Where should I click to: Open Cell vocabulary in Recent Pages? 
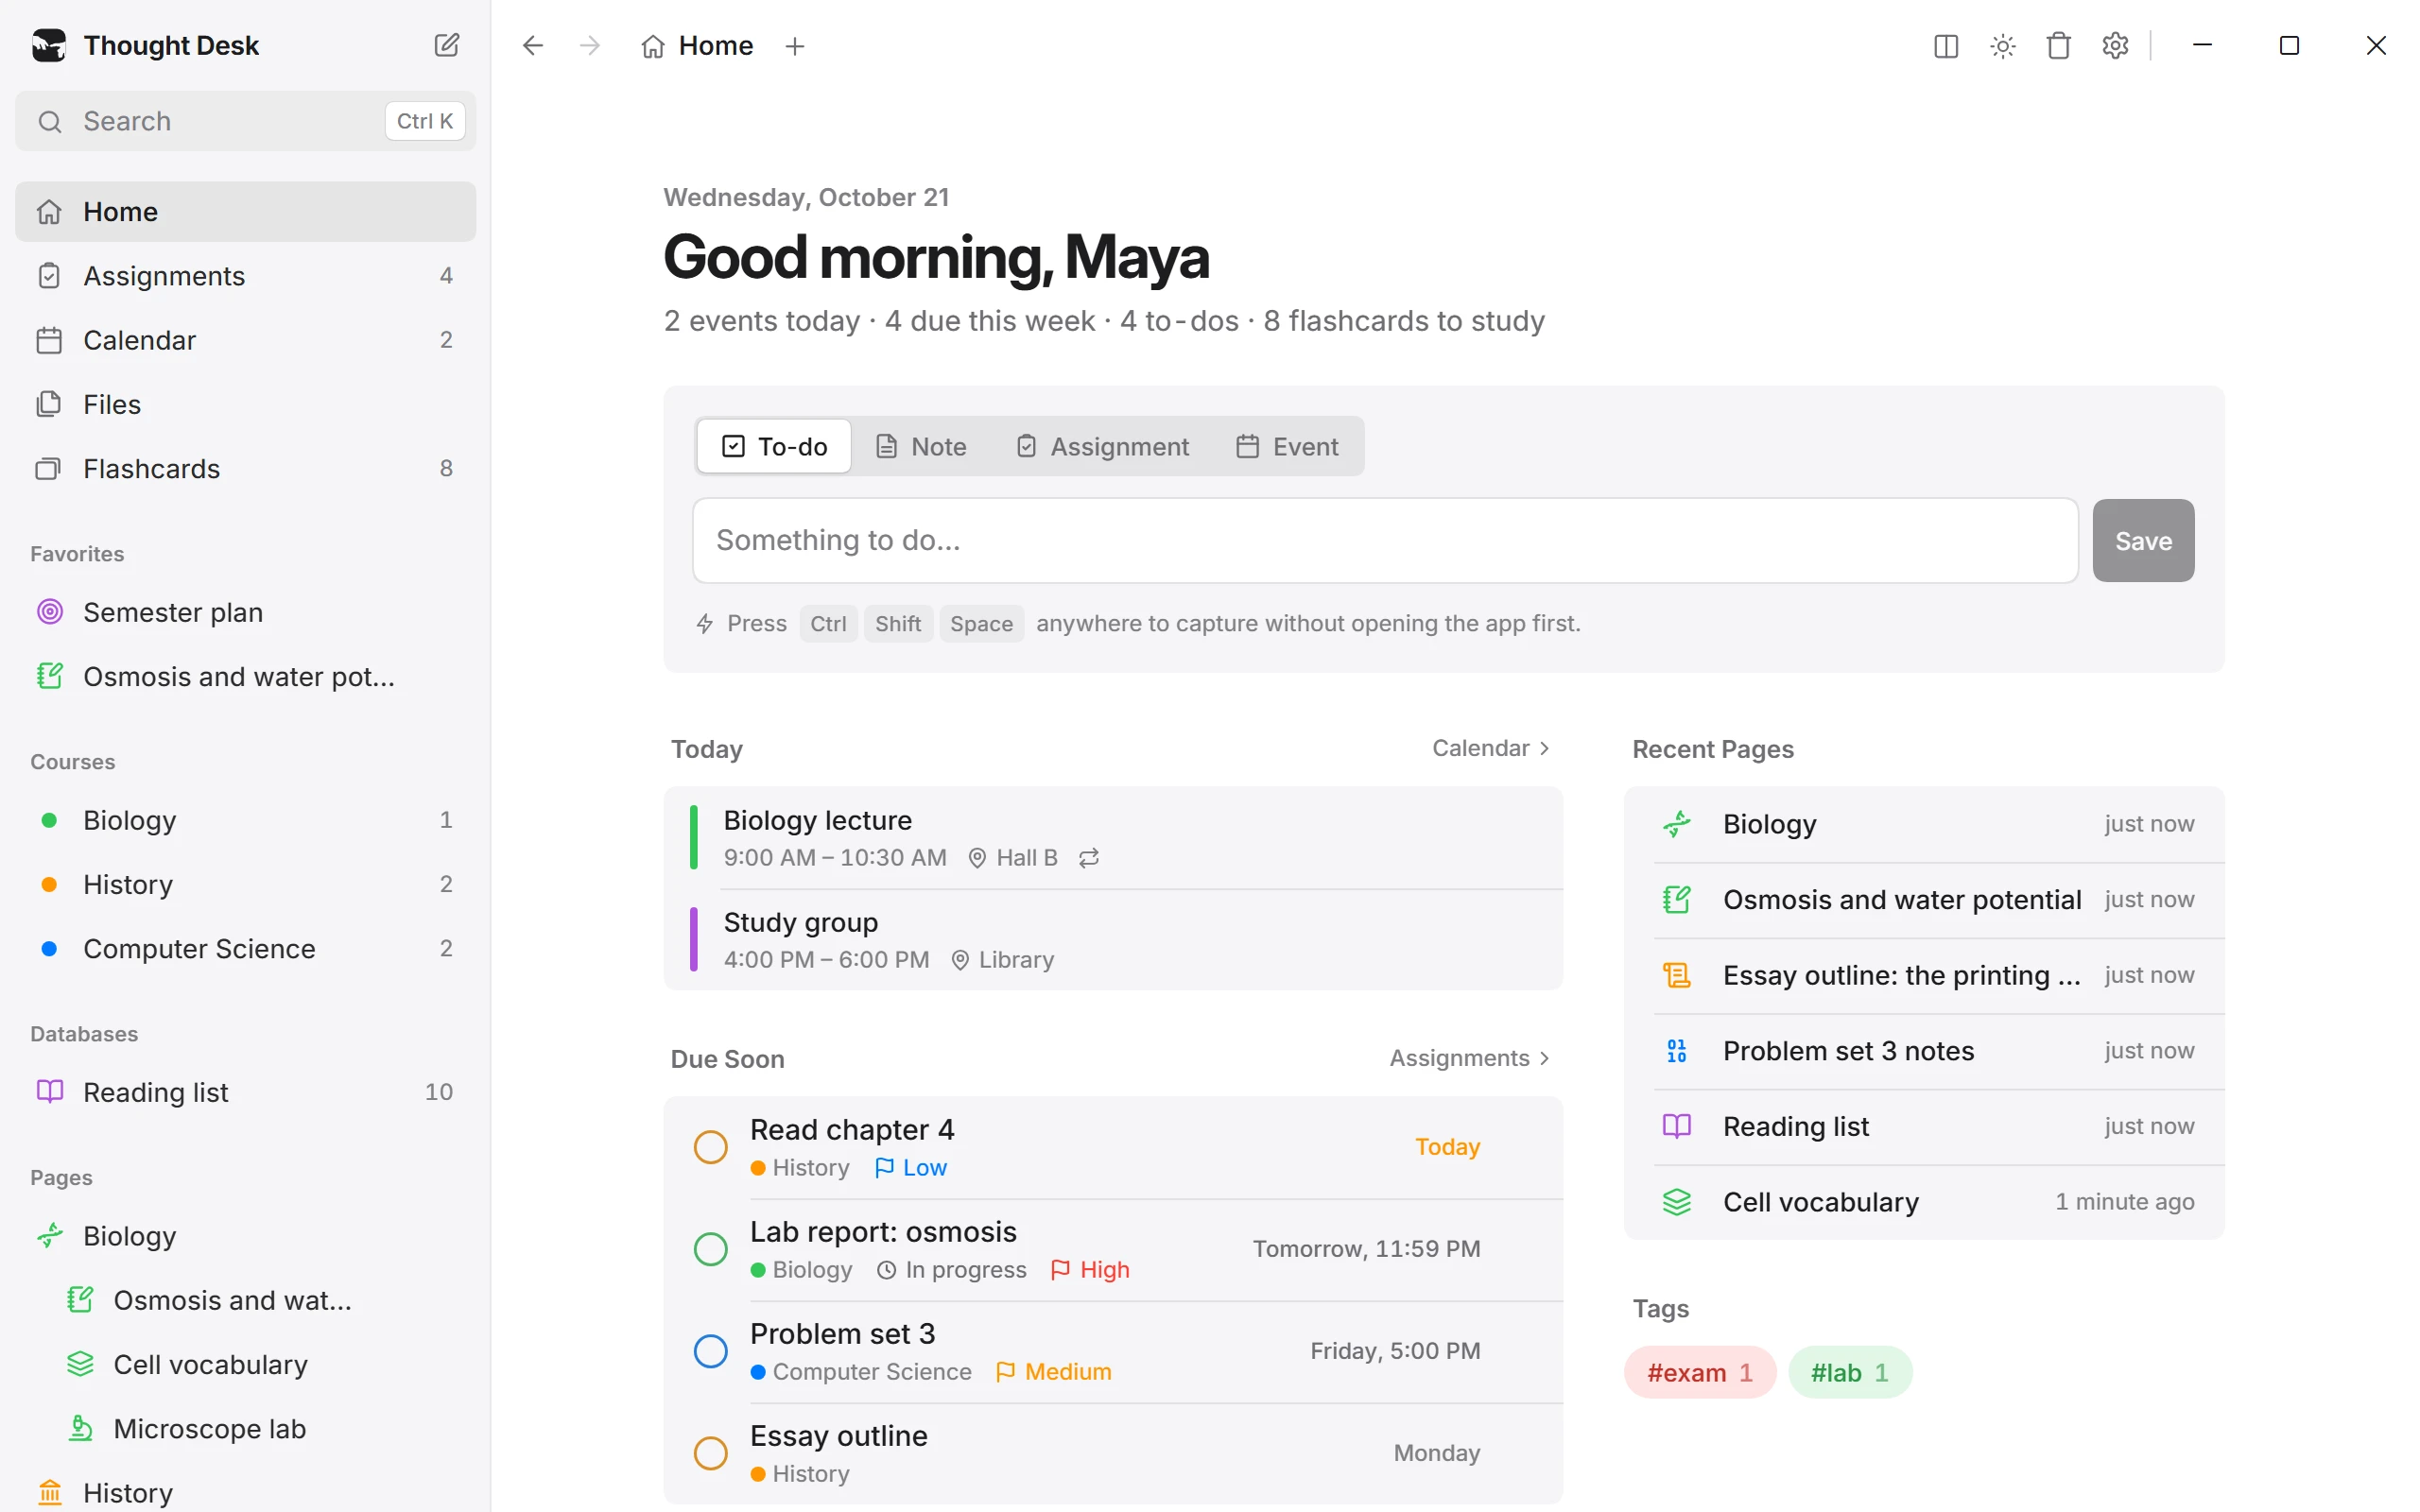coord(1924,1202)
